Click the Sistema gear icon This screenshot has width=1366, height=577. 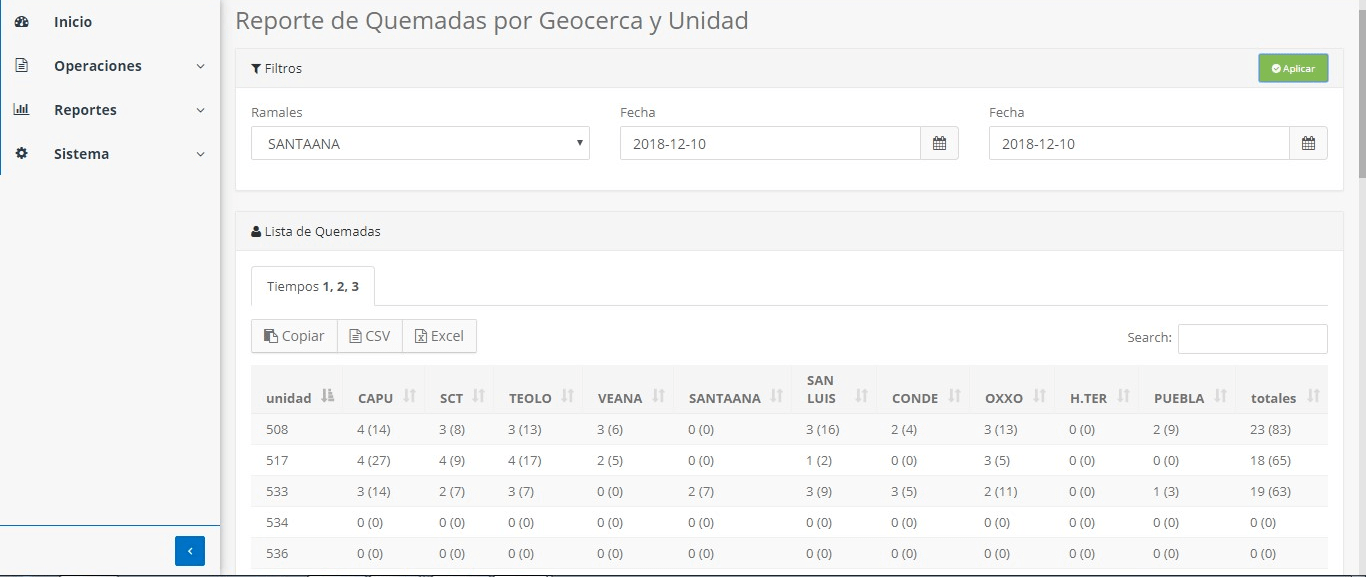pyautogui.click(x=21, y=154)
